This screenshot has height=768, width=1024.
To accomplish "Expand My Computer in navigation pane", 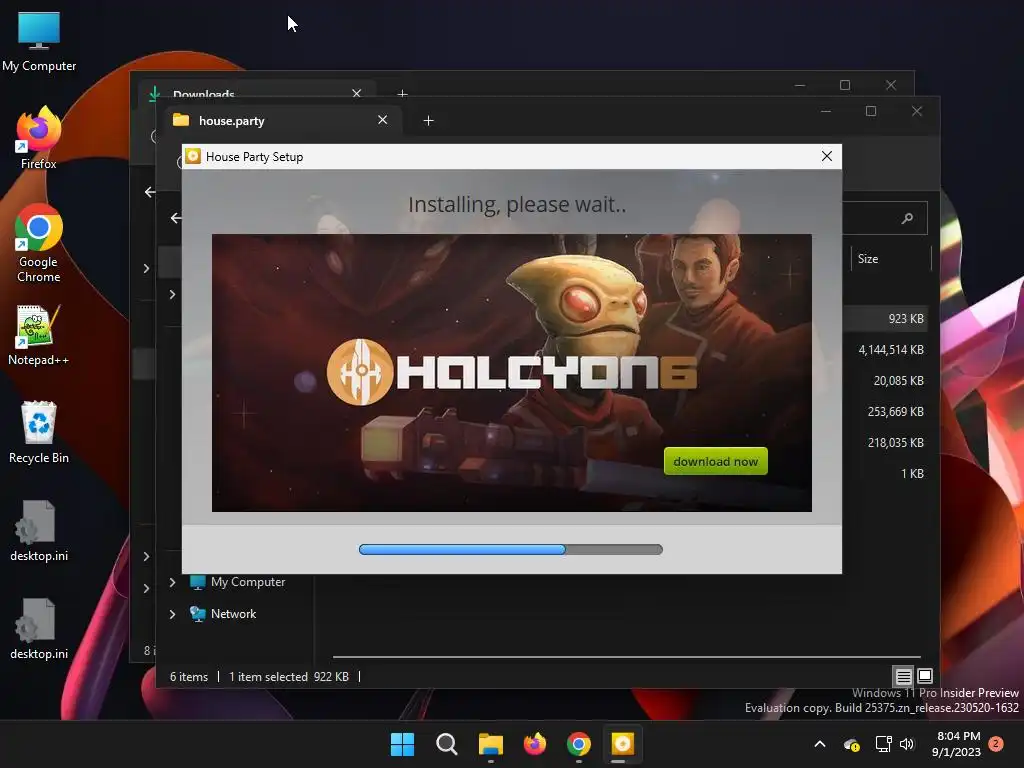I will pos(172,582).
